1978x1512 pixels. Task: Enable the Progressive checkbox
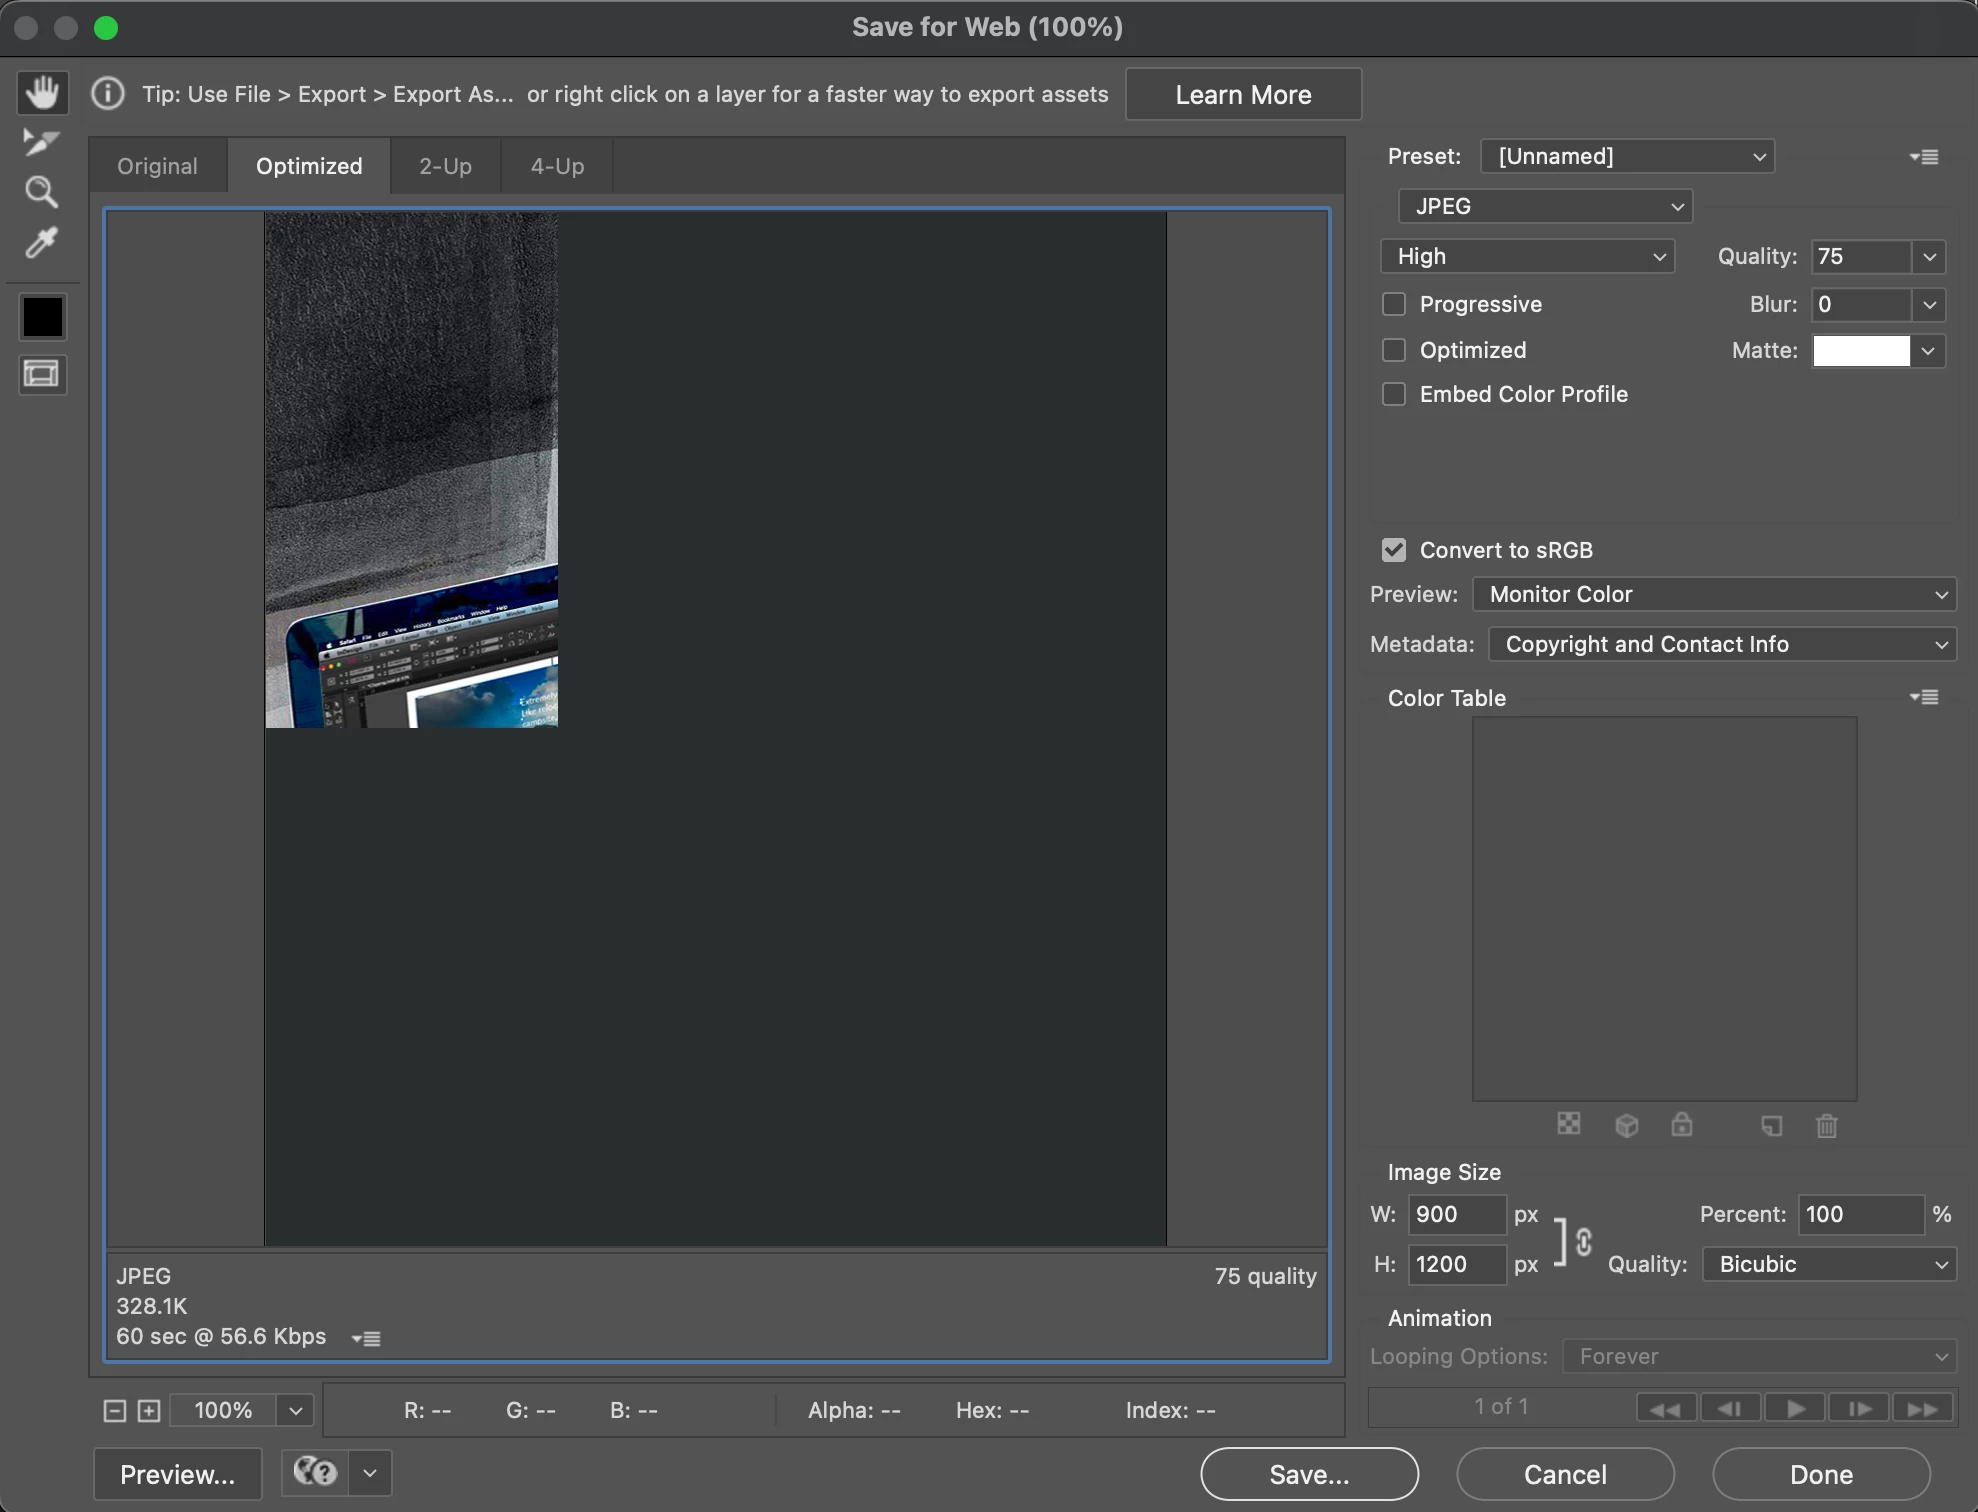coord(1394,304)
